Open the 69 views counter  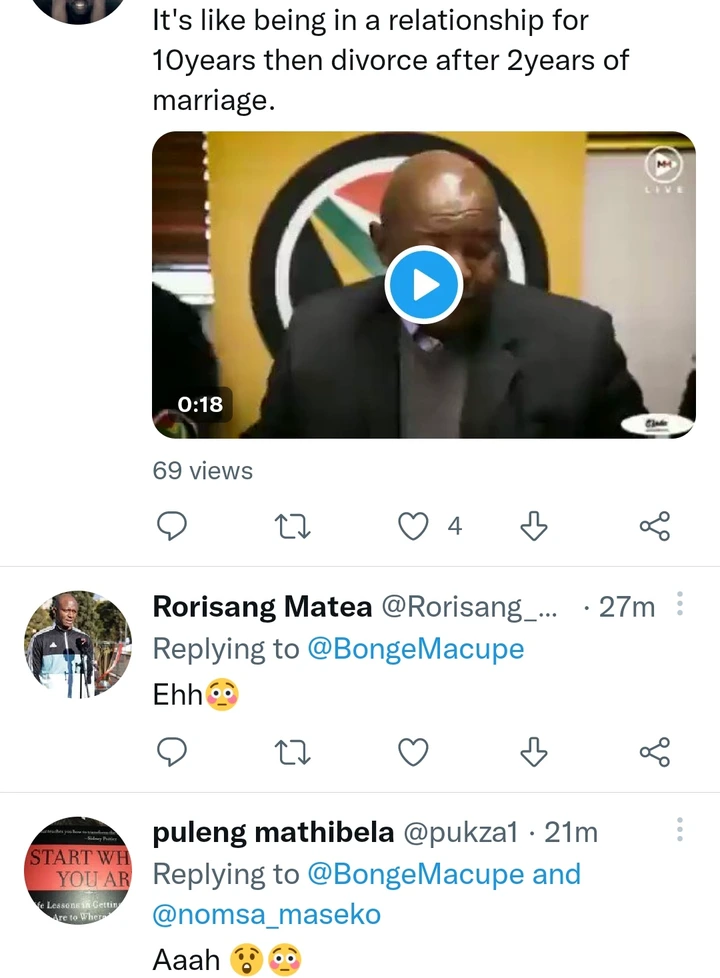(203, 471)
